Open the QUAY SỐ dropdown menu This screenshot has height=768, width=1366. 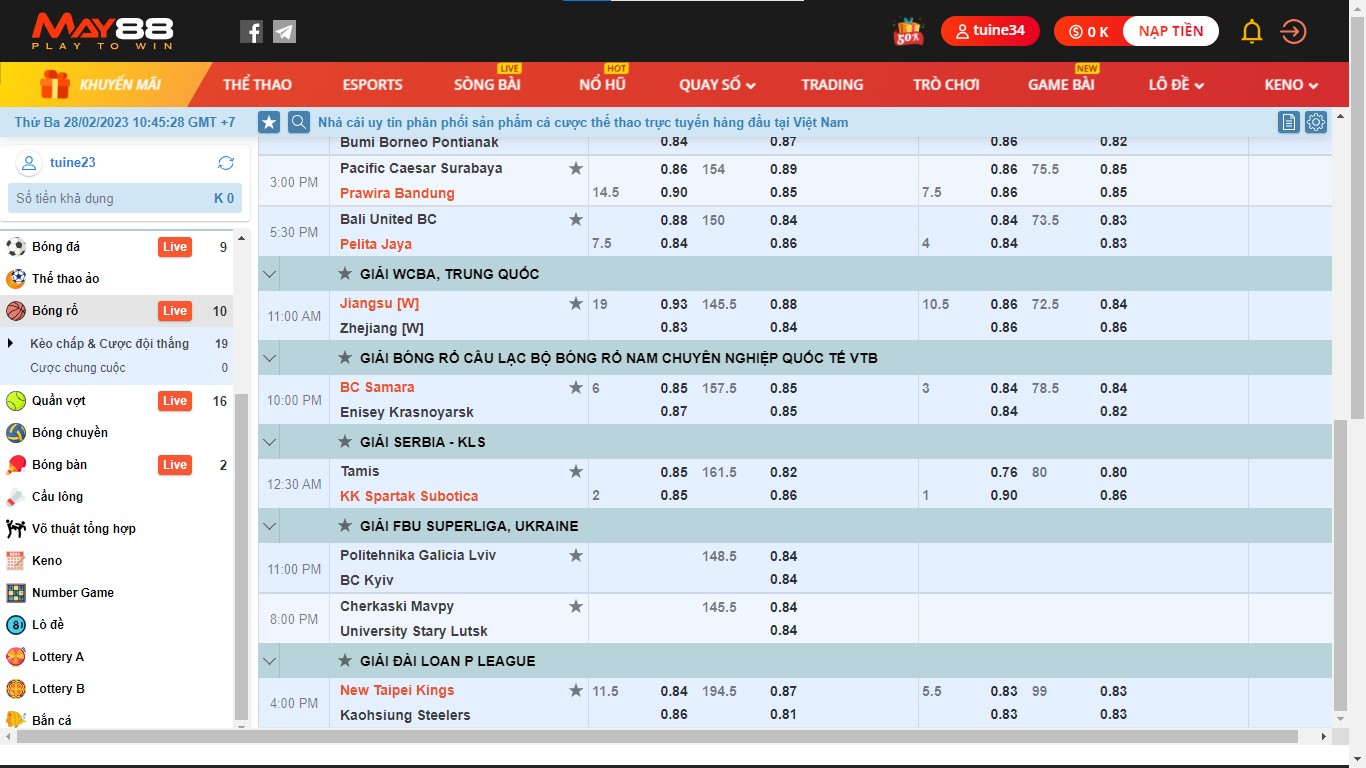pyautogui.click(x=717, y=85)
